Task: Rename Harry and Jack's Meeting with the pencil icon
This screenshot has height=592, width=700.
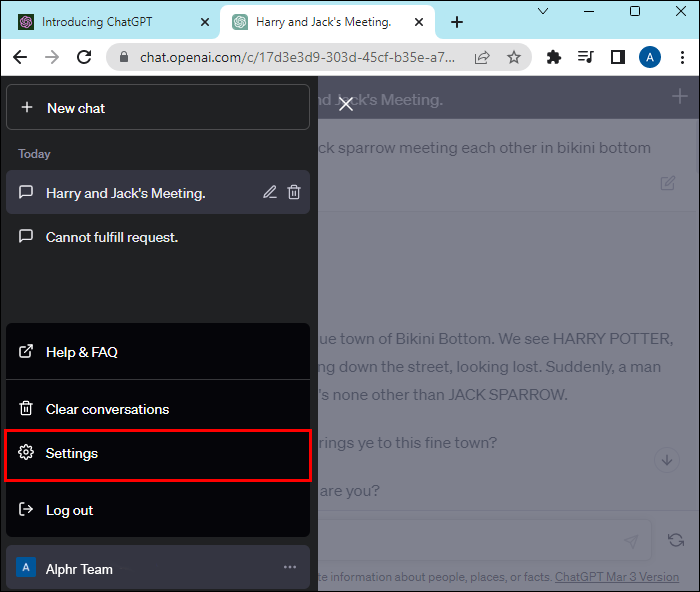Action: 270,192
